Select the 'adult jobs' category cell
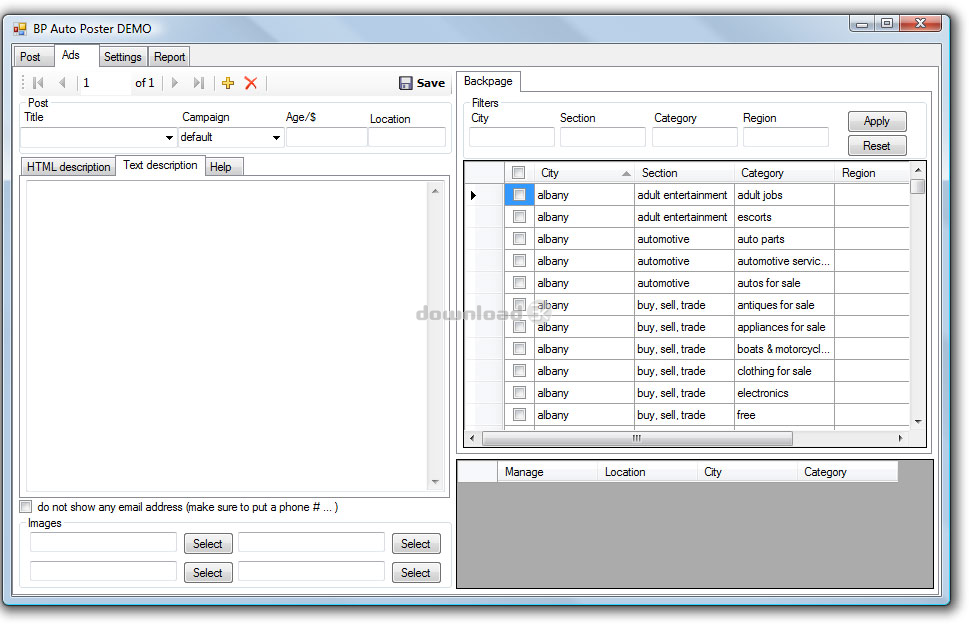 [784, 195]
